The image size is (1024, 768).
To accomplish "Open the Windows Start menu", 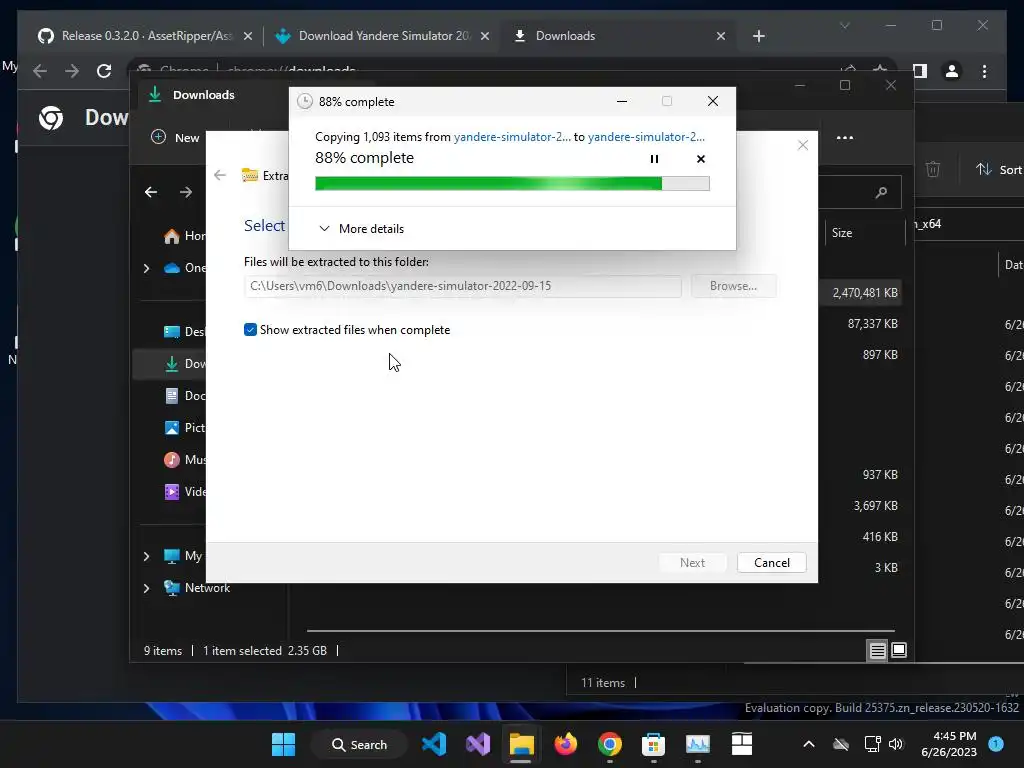I will [283, 744].
